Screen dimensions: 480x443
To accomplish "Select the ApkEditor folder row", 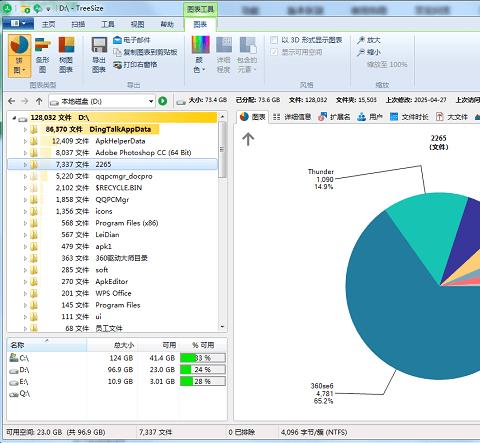I will pos(112,282).
